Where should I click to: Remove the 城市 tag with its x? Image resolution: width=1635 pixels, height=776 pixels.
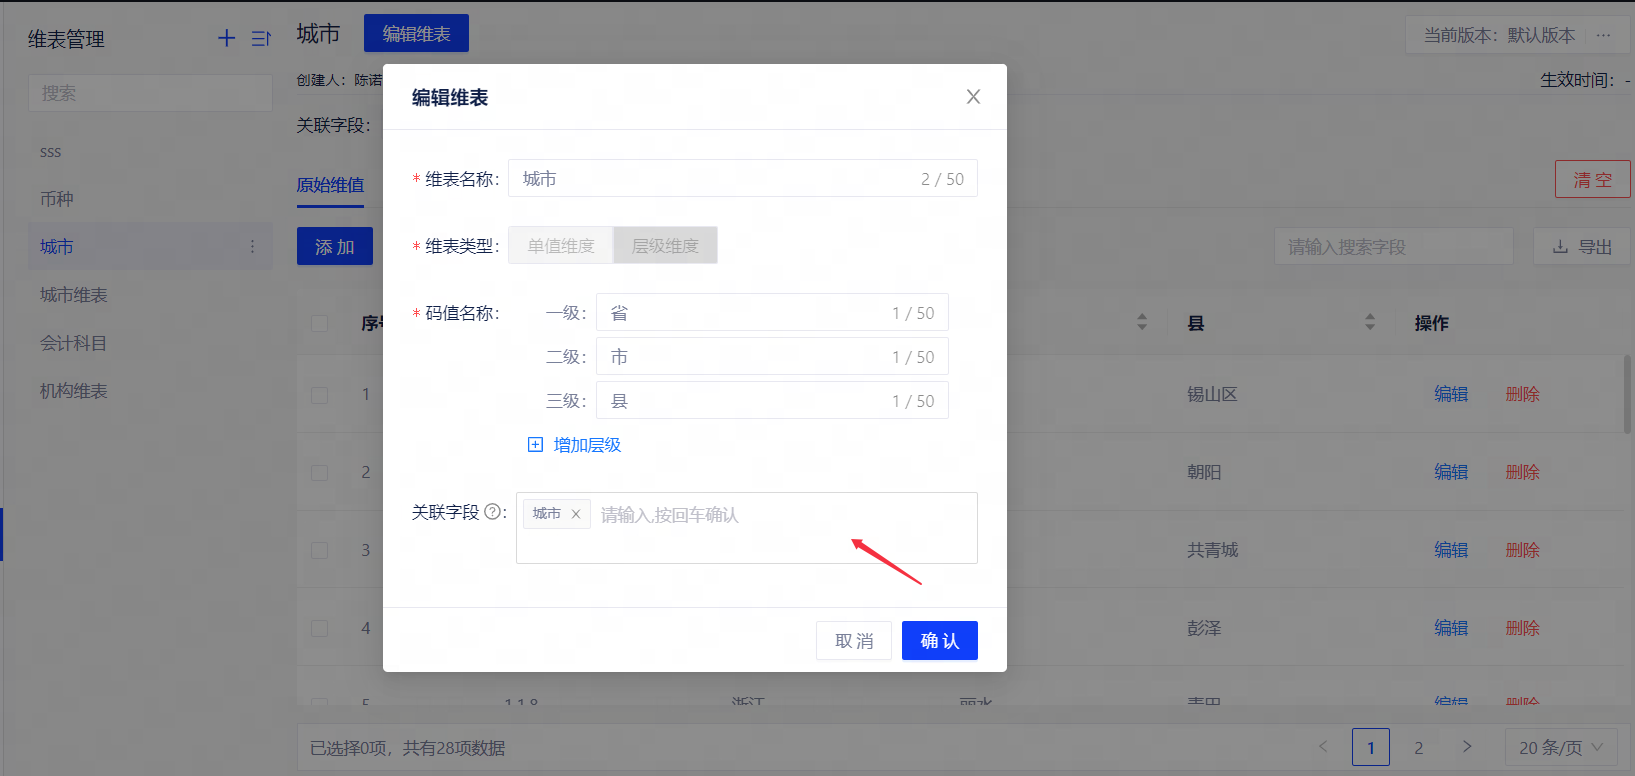tap(576, 514)
